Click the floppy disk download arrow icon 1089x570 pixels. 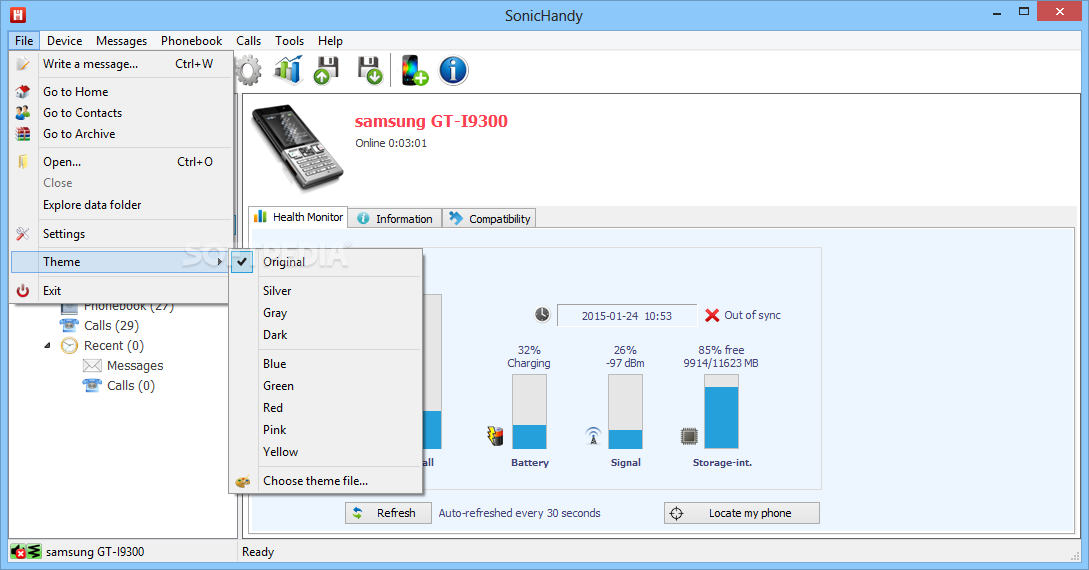tap(369, 70)
